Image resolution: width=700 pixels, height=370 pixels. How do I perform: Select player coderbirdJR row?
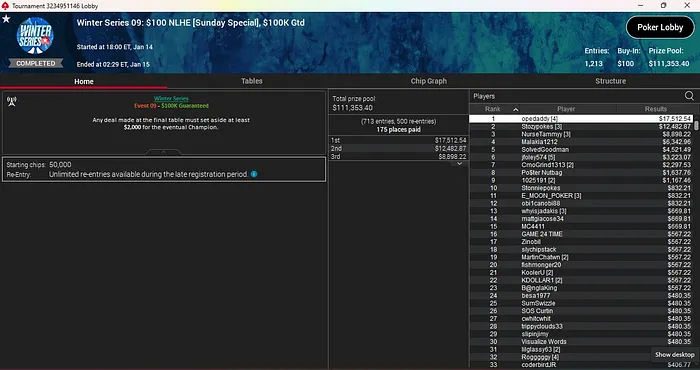click(581, 365)
